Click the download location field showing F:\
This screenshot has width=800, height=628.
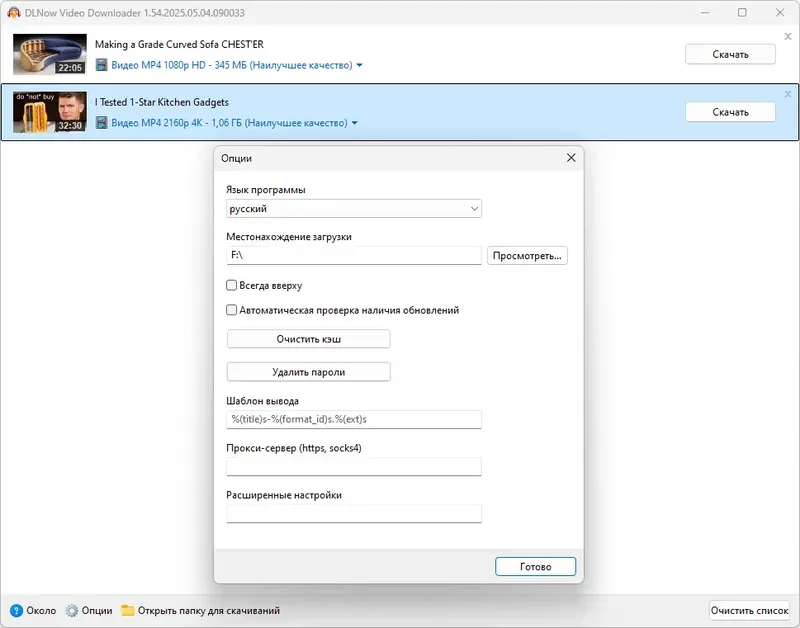pyautogui.click(x=354, y=256)
